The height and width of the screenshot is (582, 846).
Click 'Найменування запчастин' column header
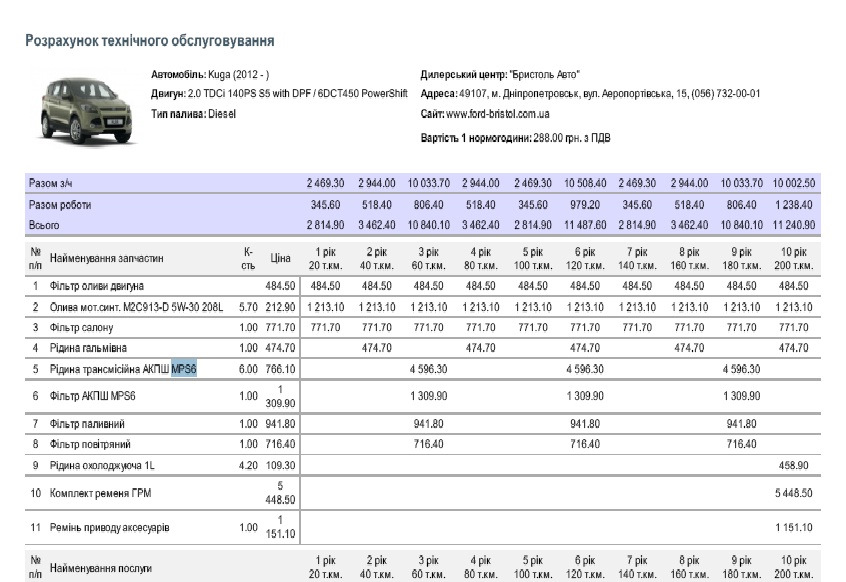(106, 258)
